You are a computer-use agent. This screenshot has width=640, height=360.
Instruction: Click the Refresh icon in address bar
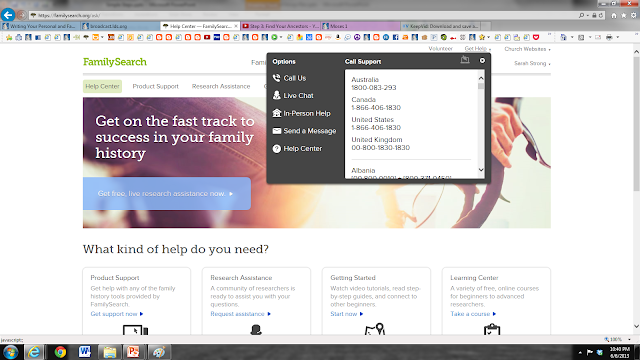[x=601, y=16]
